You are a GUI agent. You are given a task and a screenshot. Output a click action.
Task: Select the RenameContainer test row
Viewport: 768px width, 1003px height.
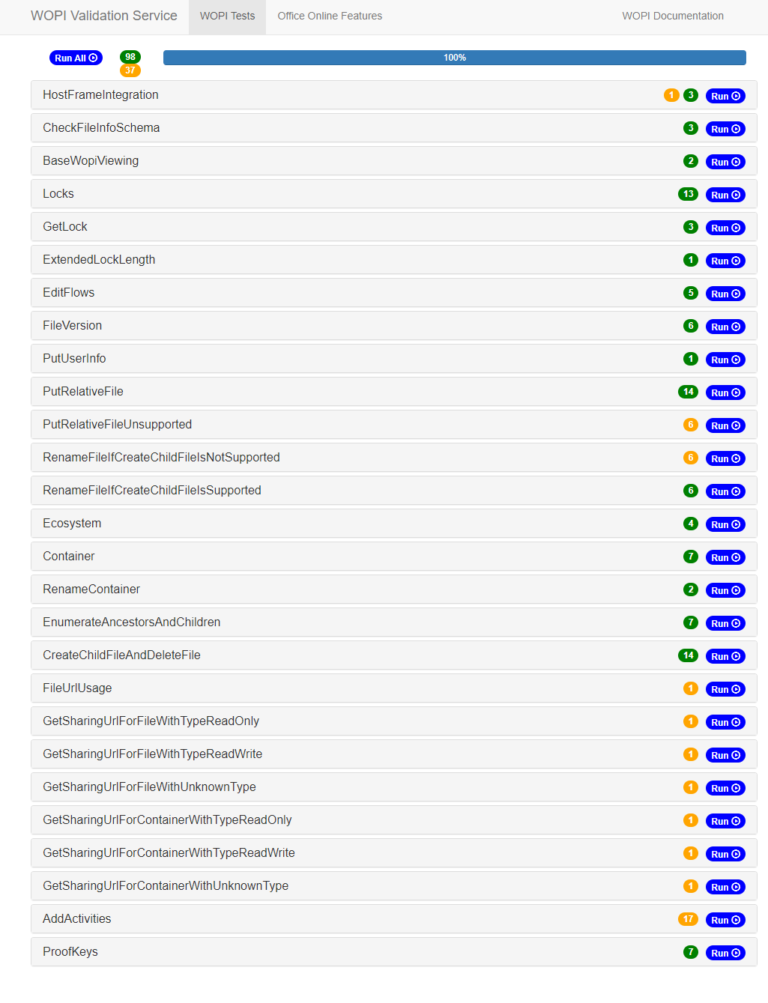click(300, 590)
